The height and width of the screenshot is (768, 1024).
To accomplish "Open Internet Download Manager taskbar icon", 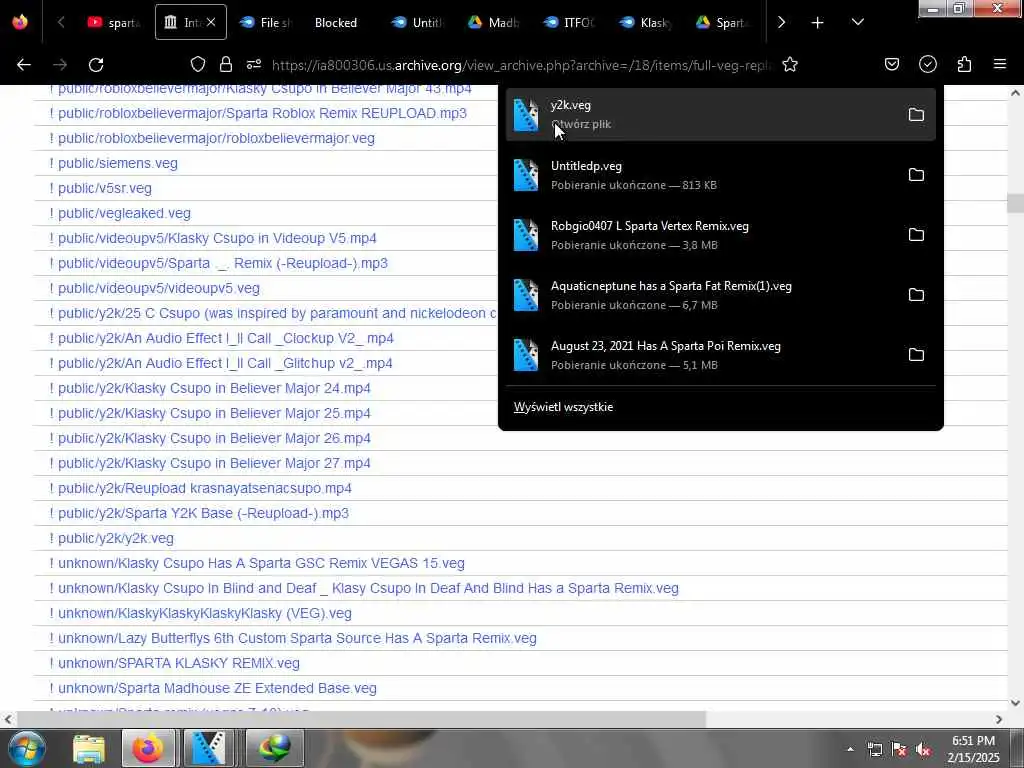I will pos(274,748).
